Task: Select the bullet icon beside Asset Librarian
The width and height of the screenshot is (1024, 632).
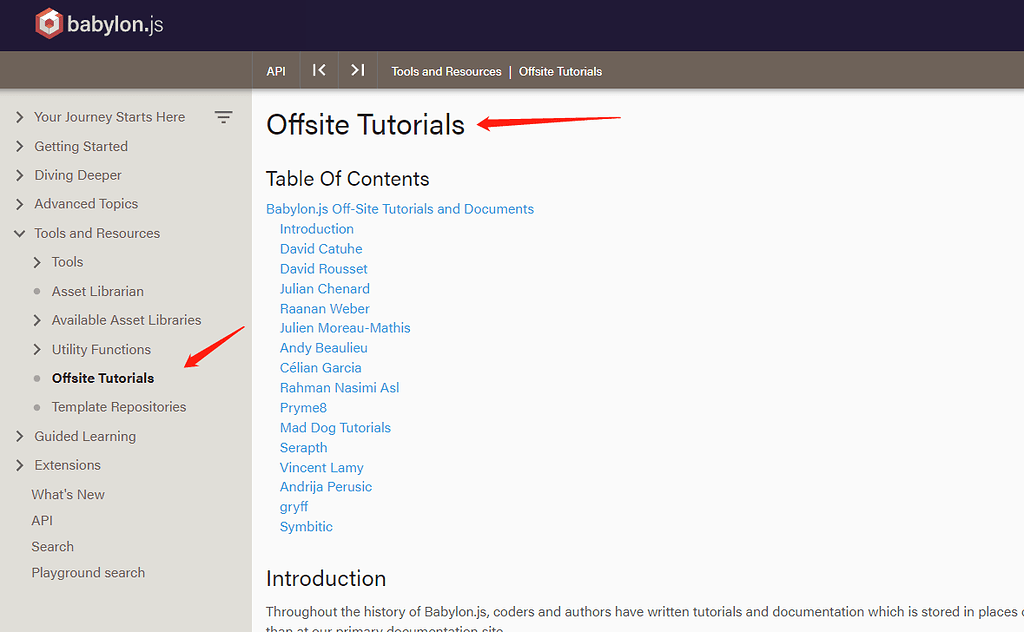Action: (x=37, y=291)
